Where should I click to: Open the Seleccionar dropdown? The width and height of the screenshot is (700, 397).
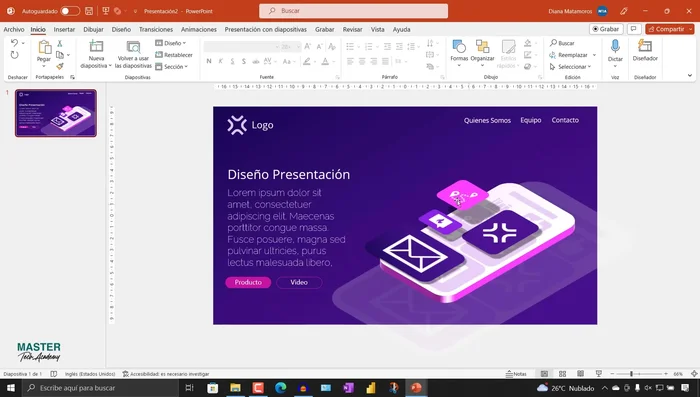(x=571, y=67)
